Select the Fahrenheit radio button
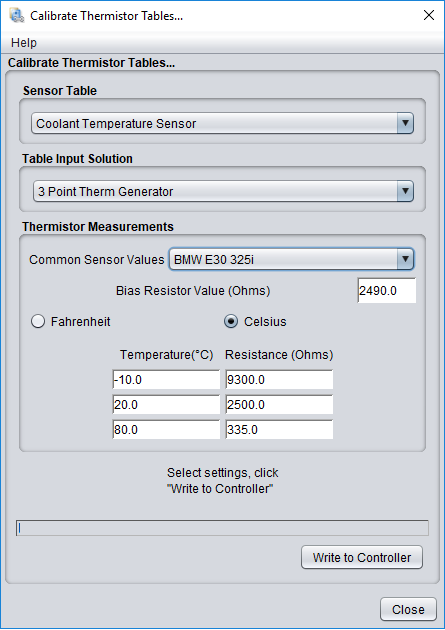 38,321
